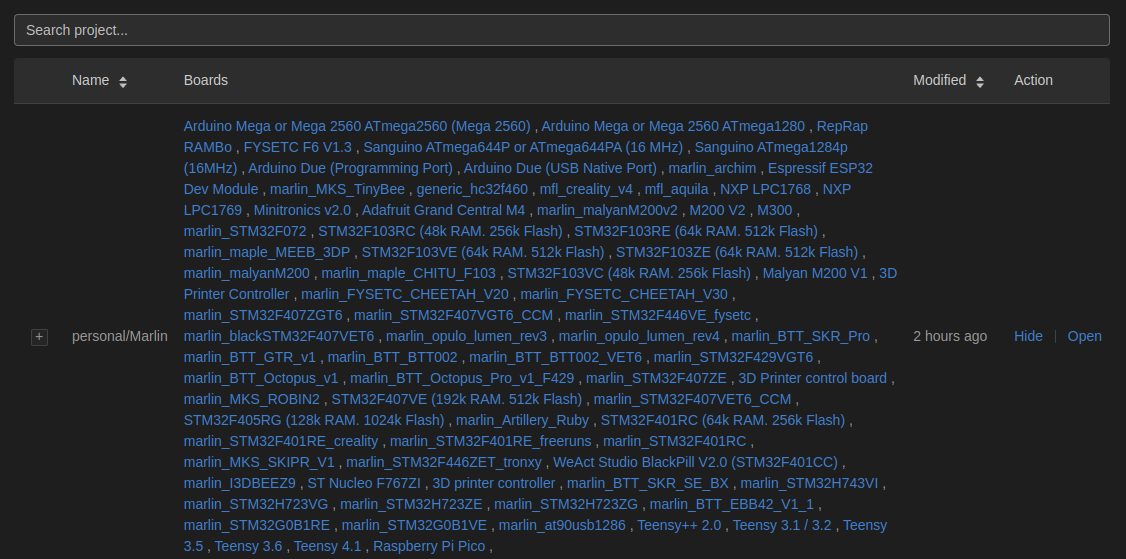Open WeAct Studio BlackPill V2.0 link
1126x559 pixels.
point(696,463)
